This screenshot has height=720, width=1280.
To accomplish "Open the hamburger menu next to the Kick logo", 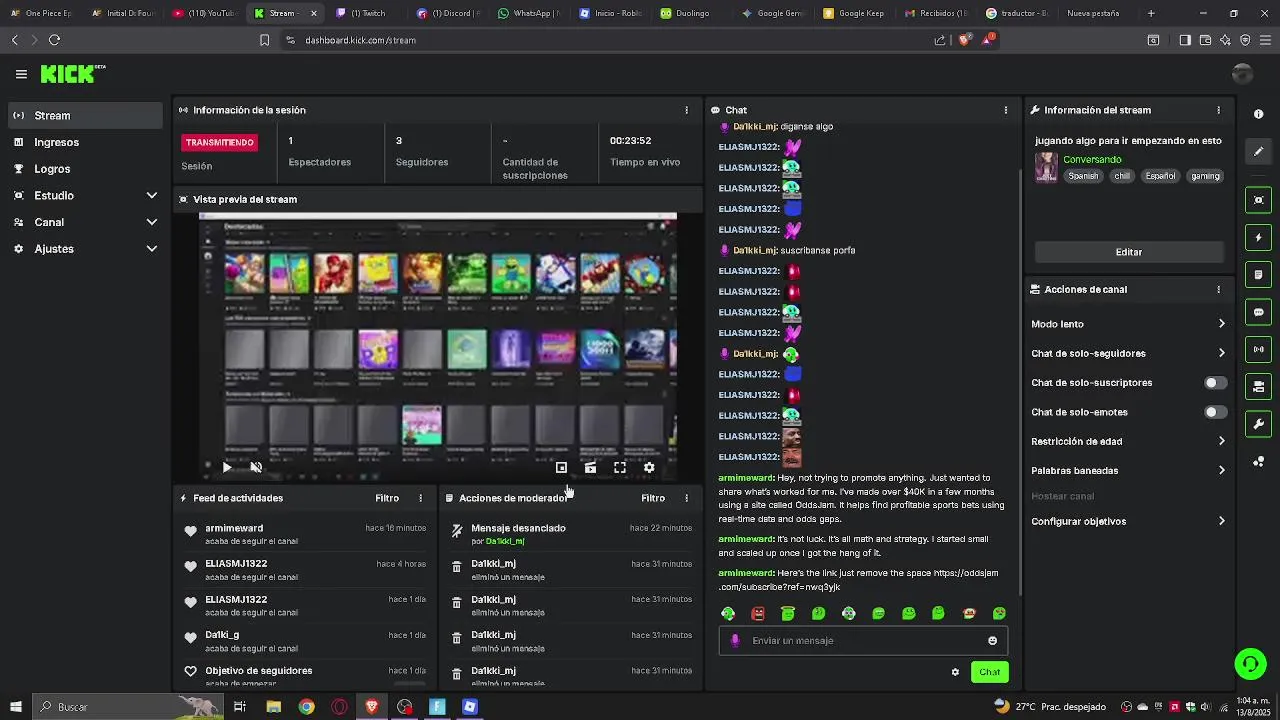I will [21, 74].
